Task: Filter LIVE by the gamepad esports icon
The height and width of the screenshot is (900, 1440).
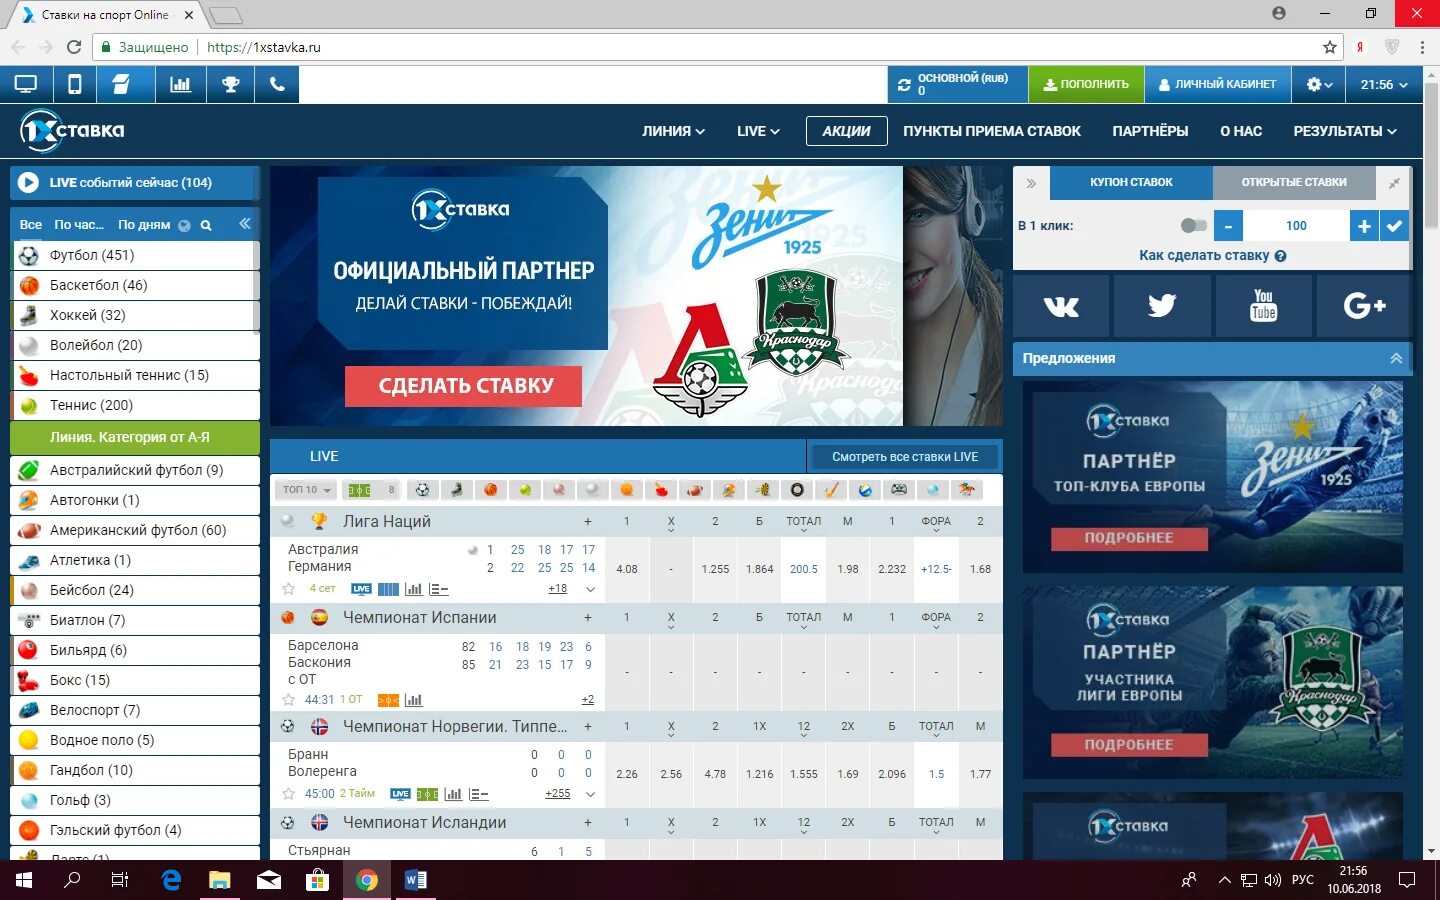Action: click(899, 490)
